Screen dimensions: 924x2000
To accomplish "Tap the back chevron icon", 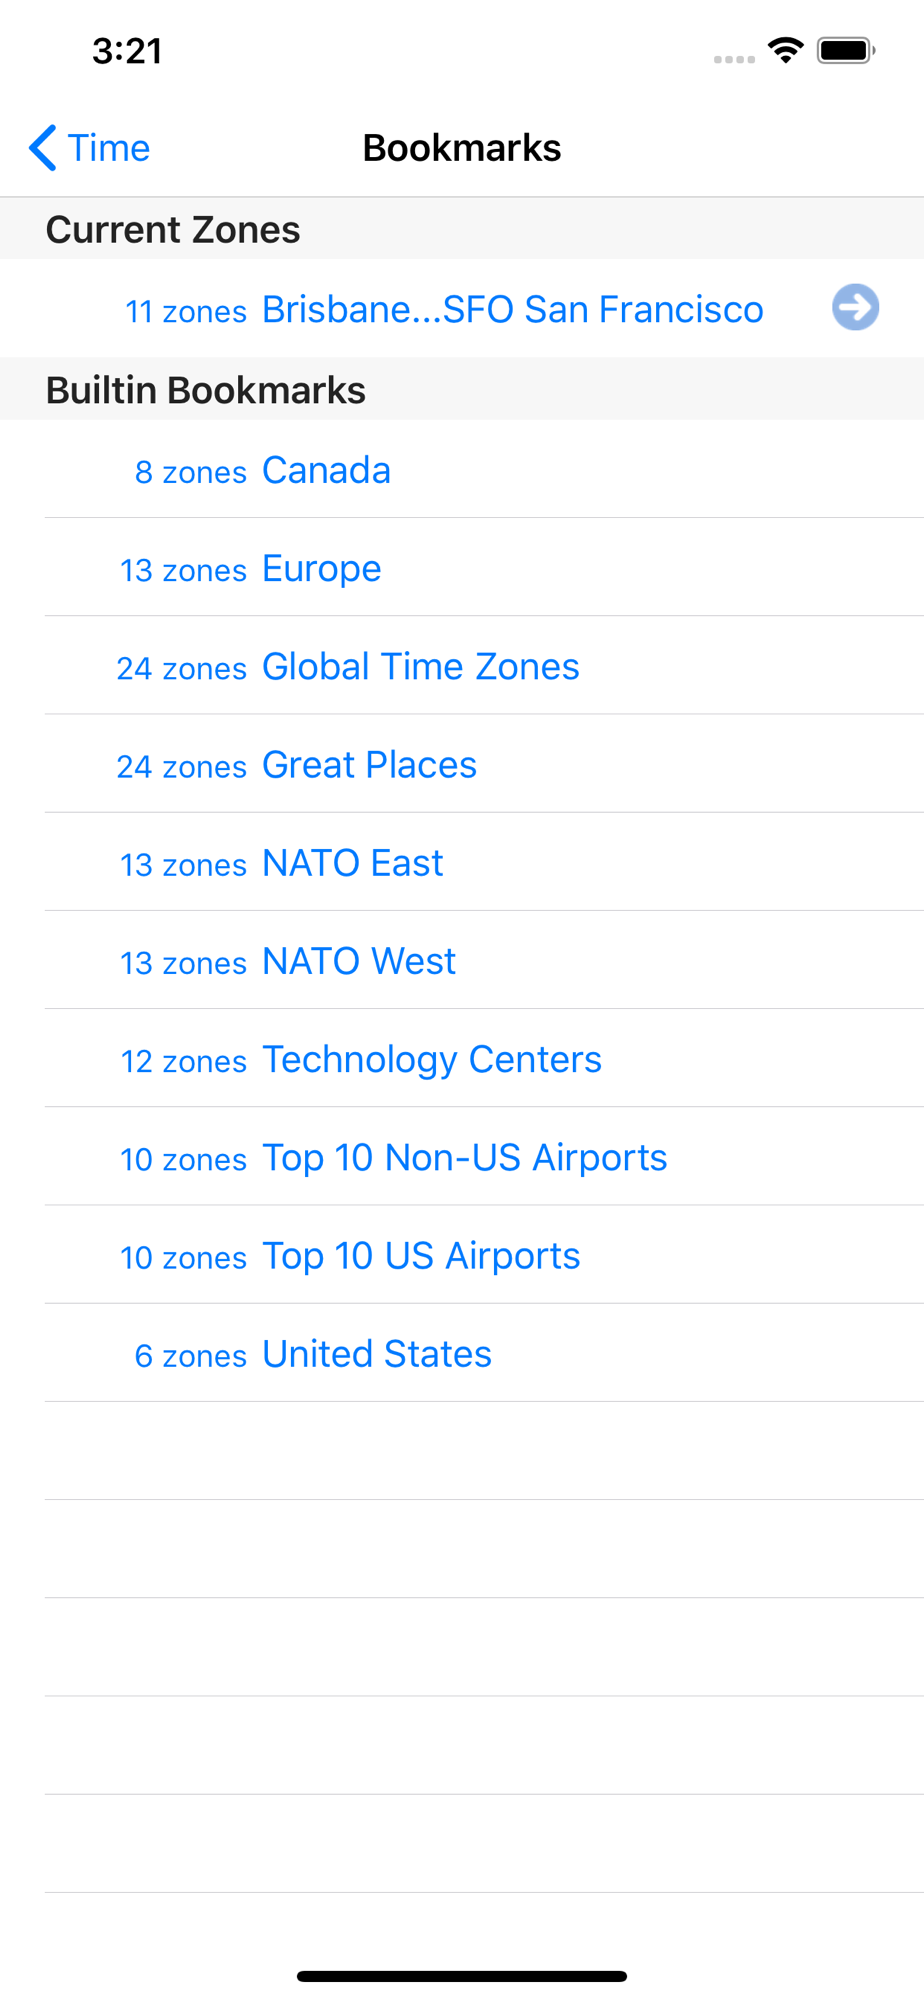I will click(42, 148).
